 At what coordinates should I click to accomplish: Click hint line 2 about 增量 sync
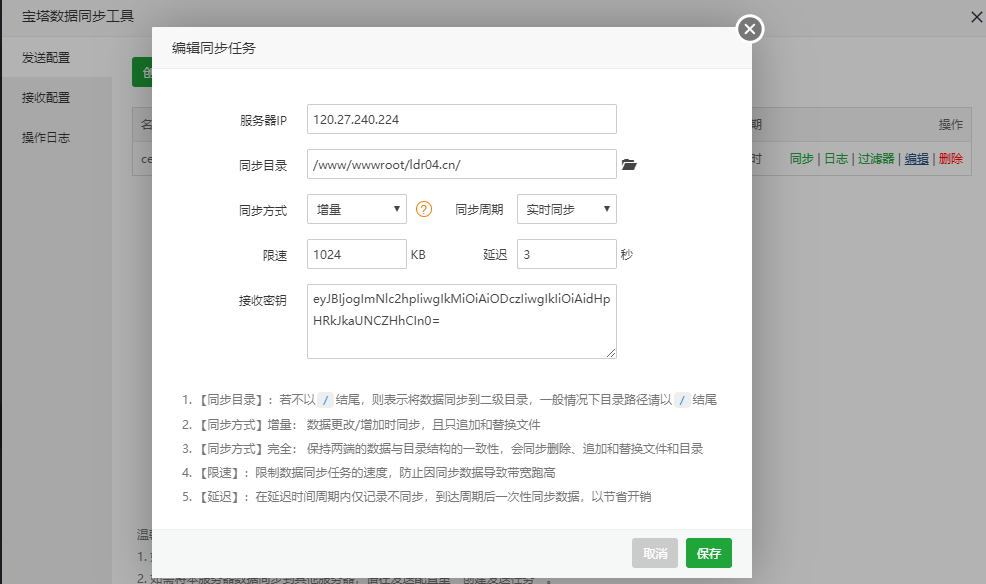pos(361,424)
